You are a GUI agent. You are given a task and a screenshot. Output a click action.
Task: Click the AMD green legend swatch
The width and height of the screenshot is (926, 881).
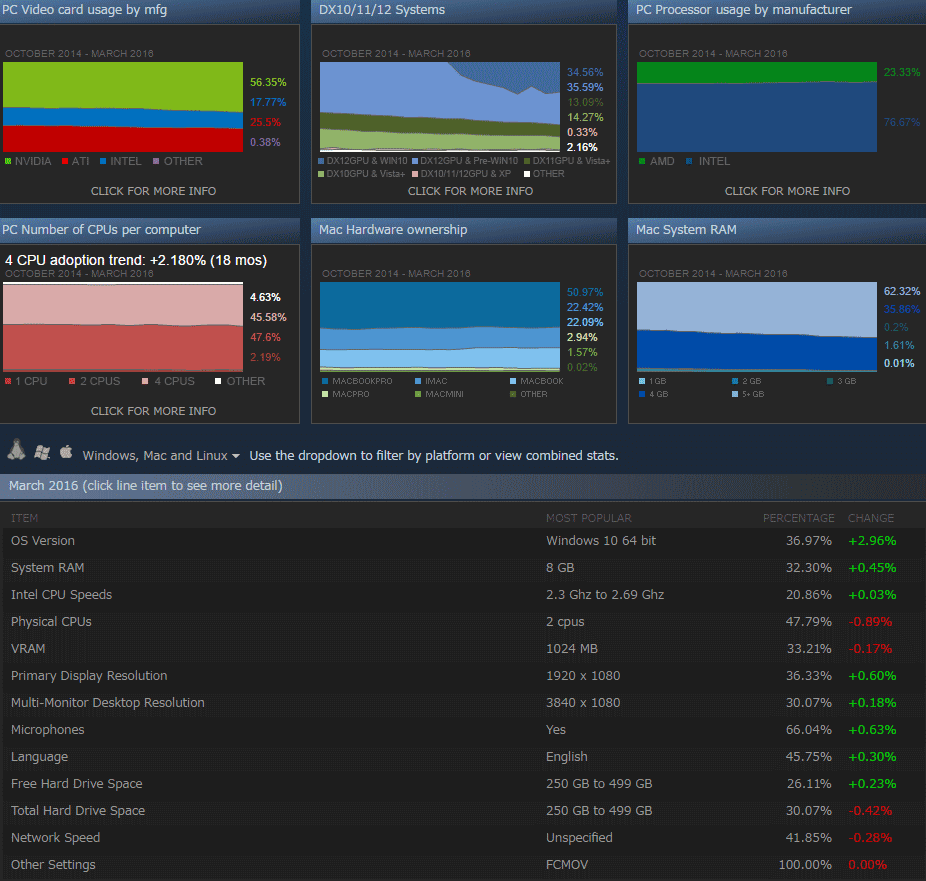(642, 161)
